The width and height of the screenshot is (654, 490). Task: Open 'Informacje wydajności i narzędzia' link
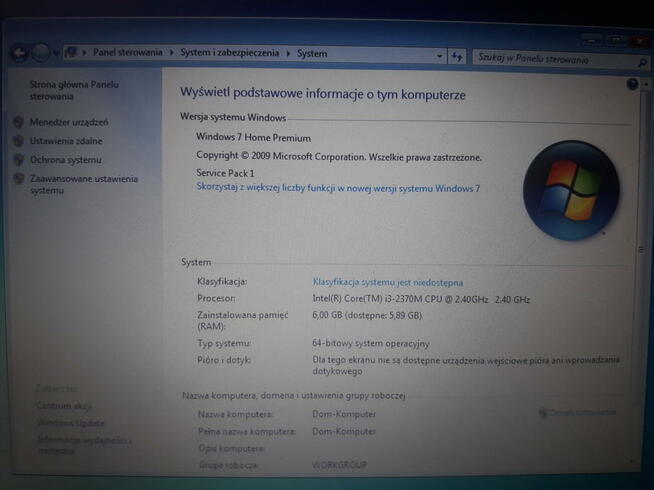pos(84,445)
